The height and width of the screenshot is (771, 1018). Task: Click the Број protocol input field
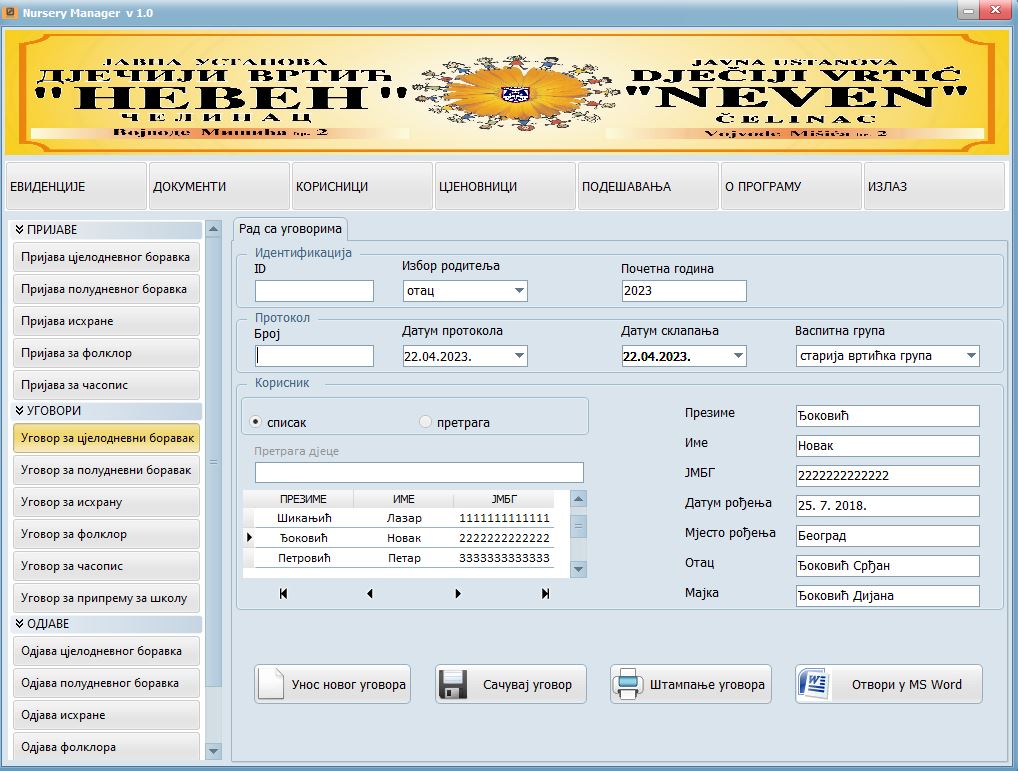tap(314, 356)
